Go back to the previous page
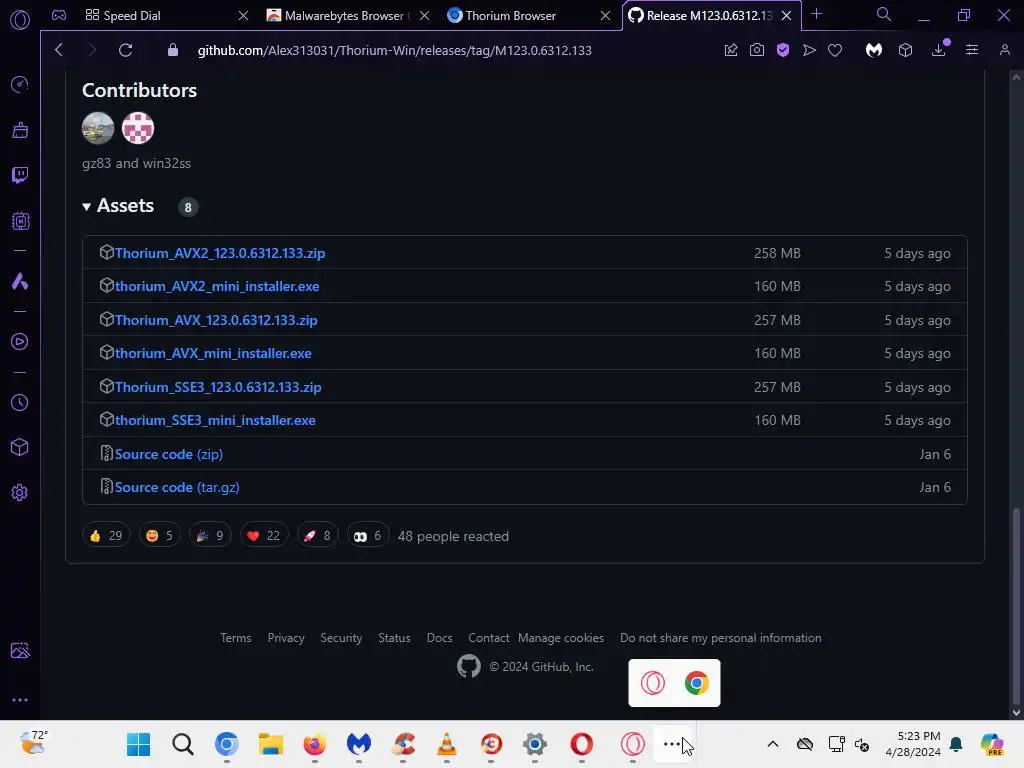This screenshot has height=768, width=1024. tap(59, 50)
